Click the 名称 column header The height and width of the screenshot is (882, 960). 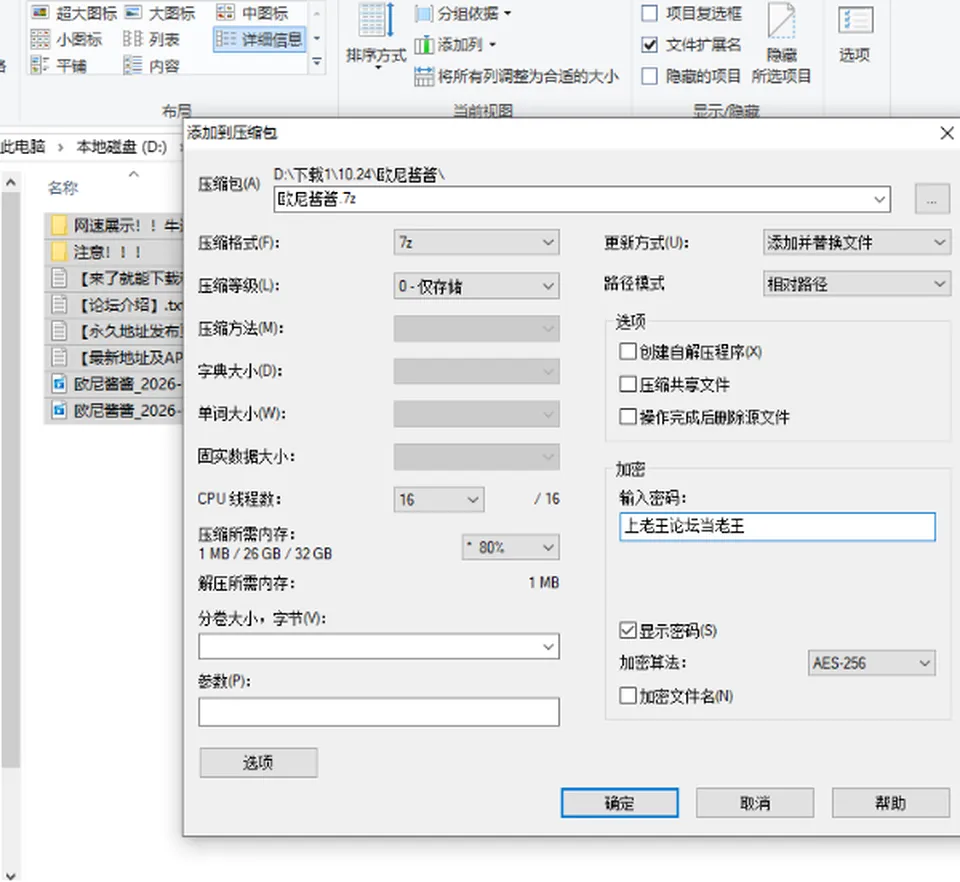63,188
